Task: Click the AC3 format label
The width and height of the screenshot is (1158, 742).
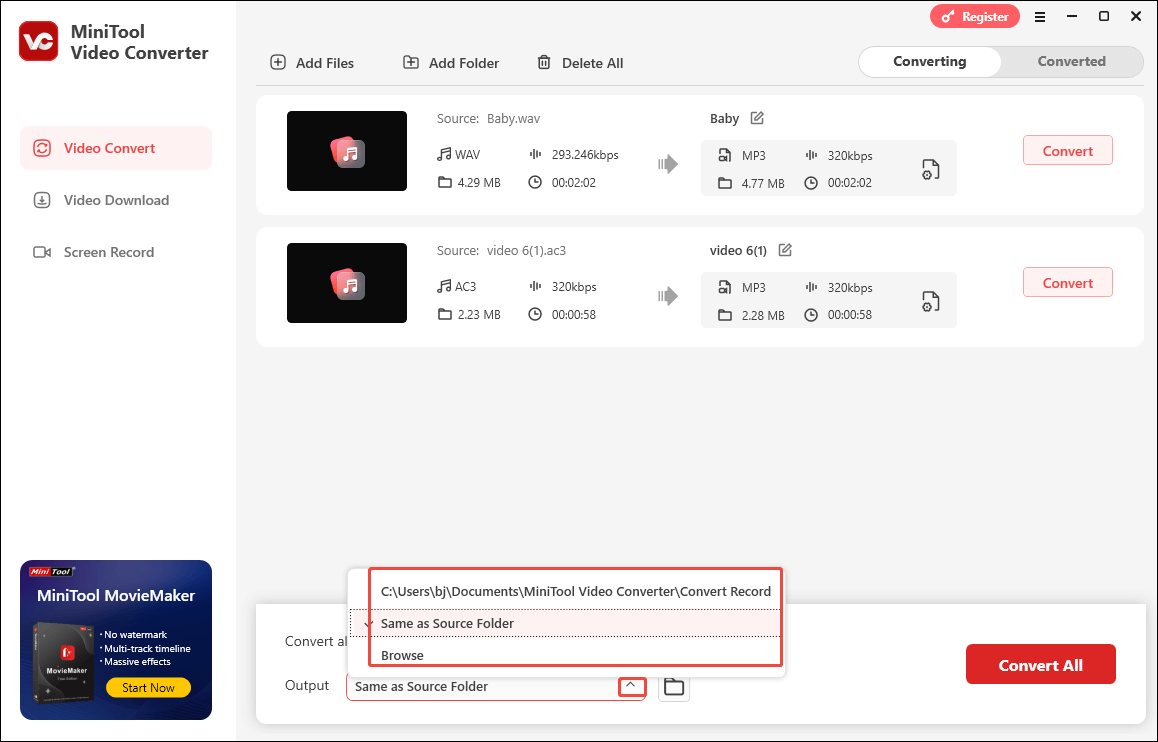Action: (465, 286)
